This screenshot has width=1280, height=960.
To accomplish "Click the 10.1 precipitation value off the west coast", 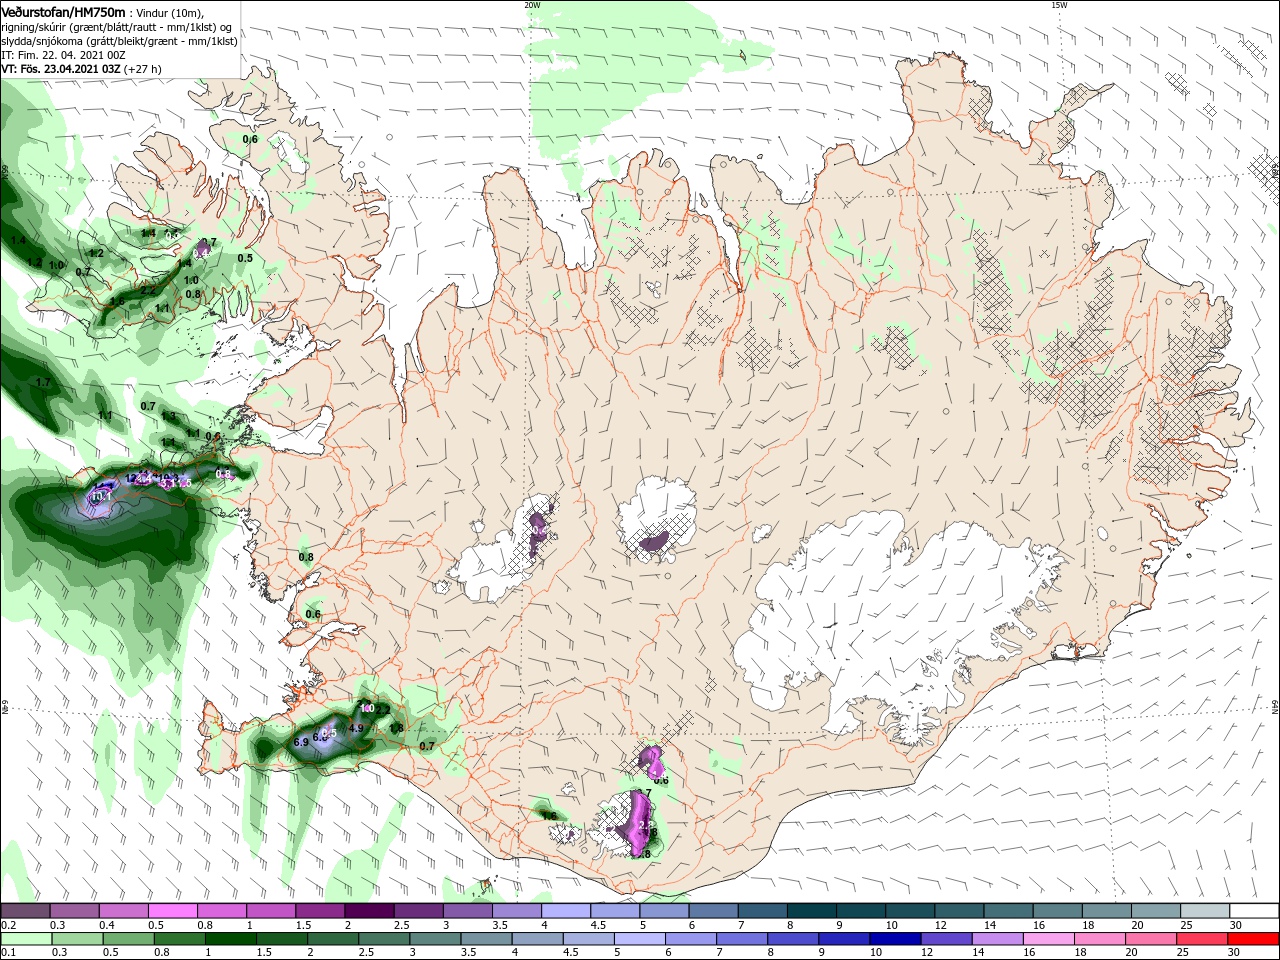I will (x=101, y=496).
